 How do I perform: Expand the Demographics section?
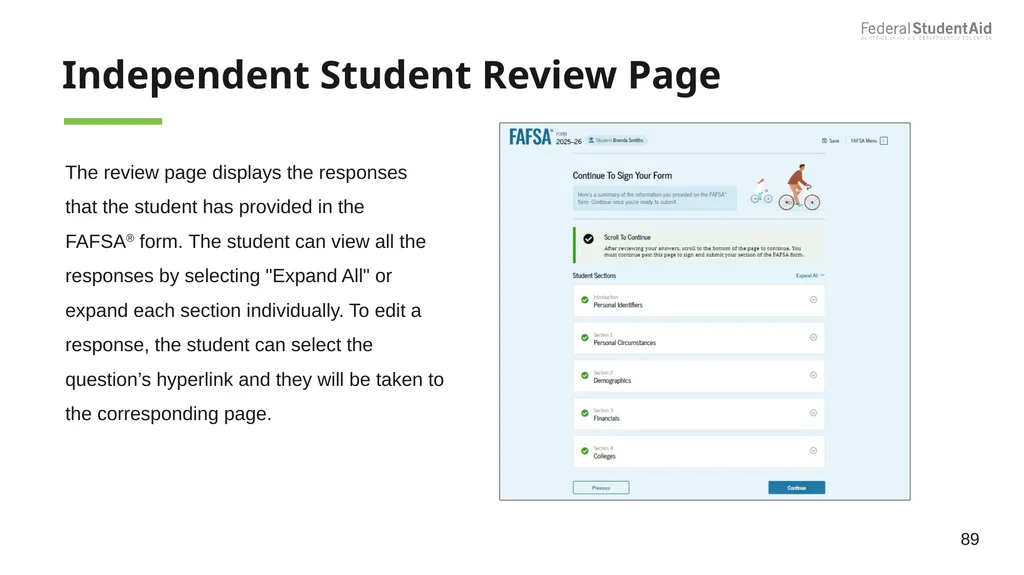(813, 375)
